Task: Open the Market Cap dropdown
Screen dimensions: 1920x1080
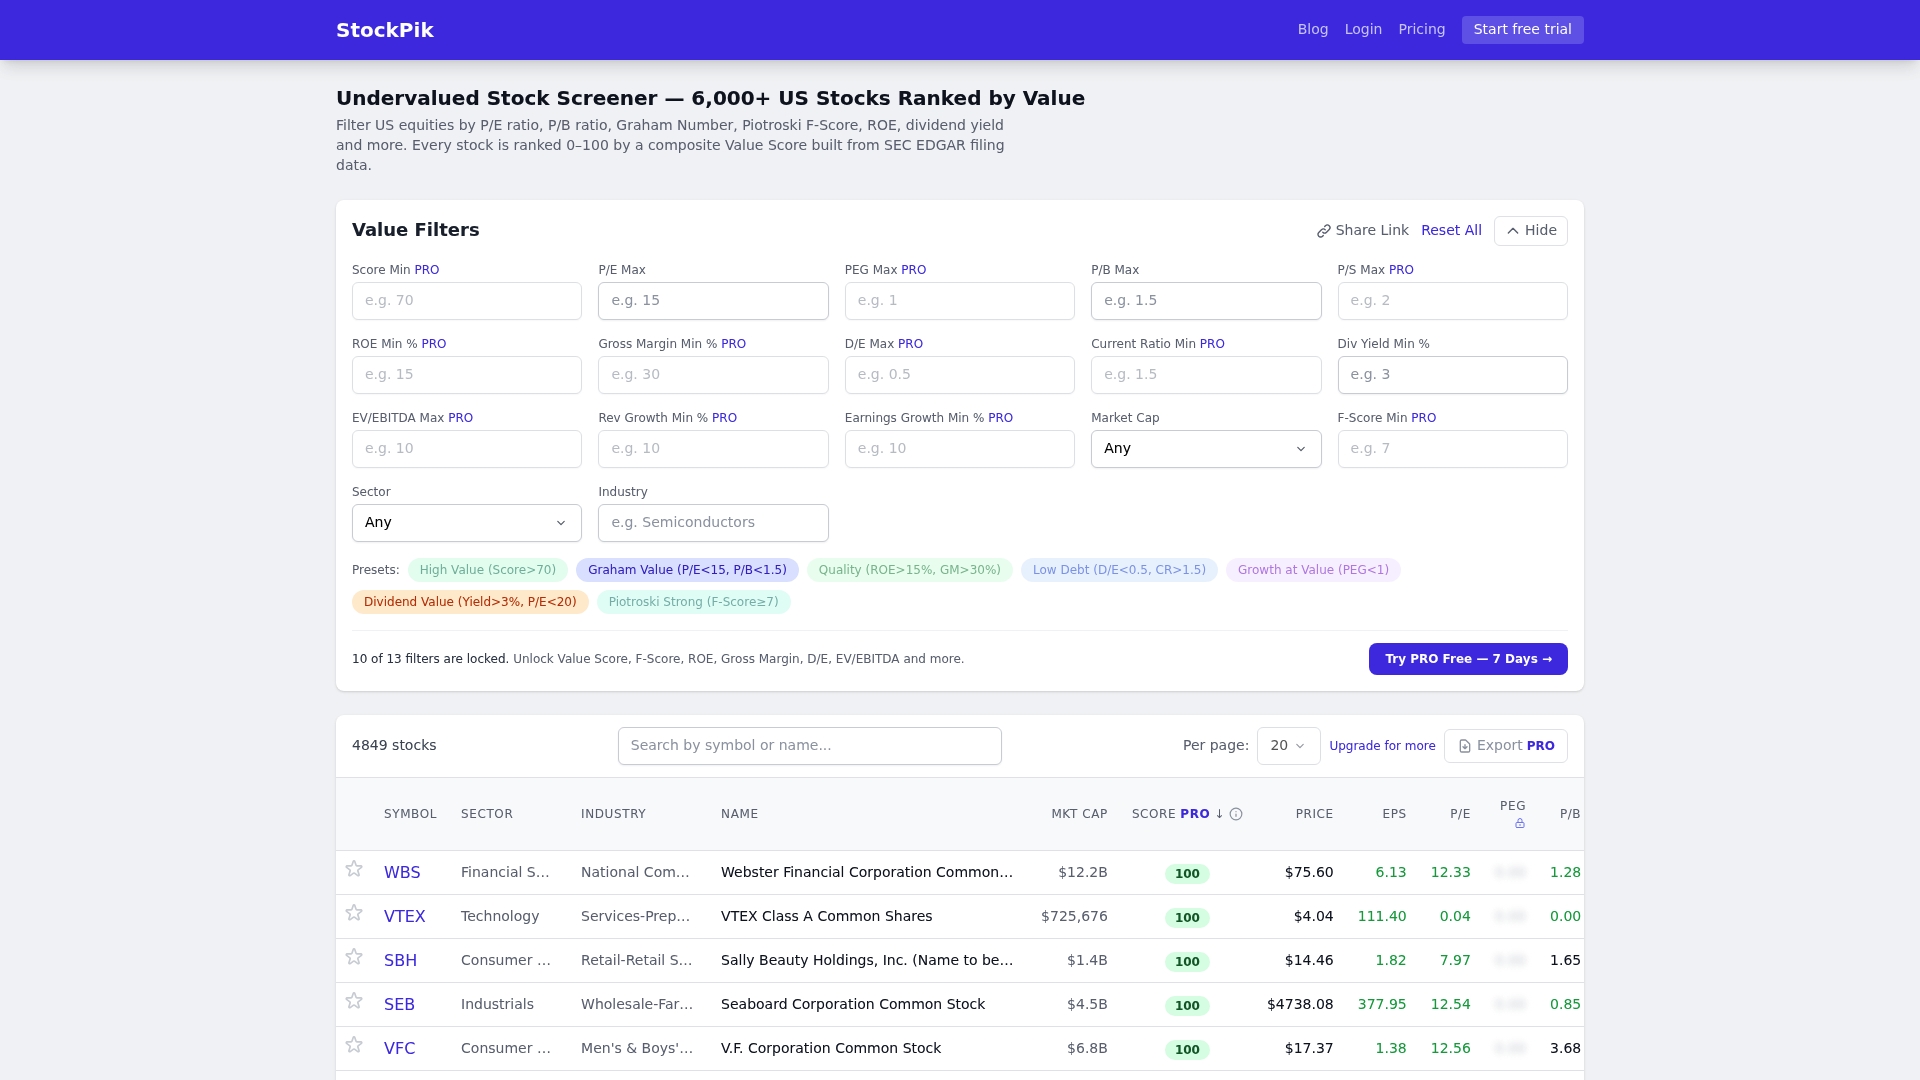Action: click(1206, 449)
